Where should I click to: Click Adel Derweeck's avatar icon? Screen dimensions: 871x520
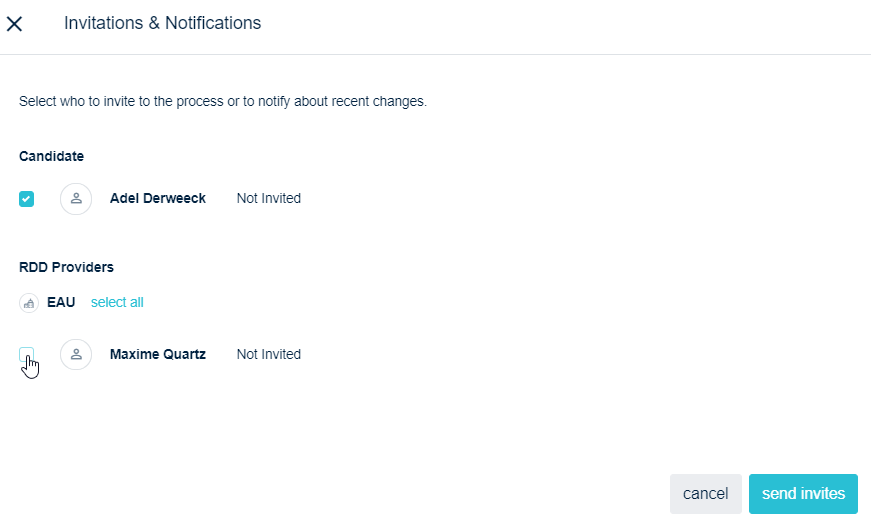[x=76, y=199]
